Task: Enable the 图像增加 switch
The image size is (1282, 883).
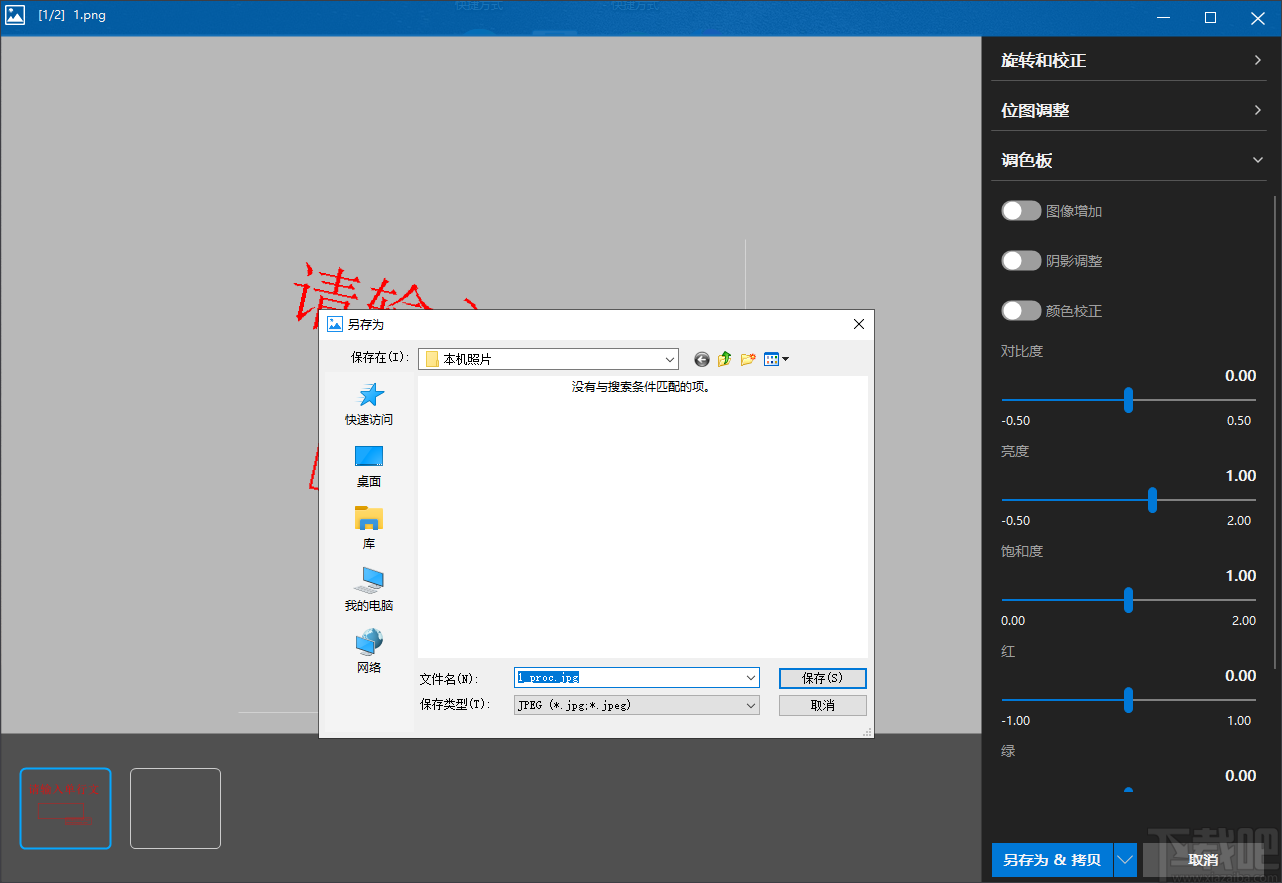Action: click(1021, 211)
